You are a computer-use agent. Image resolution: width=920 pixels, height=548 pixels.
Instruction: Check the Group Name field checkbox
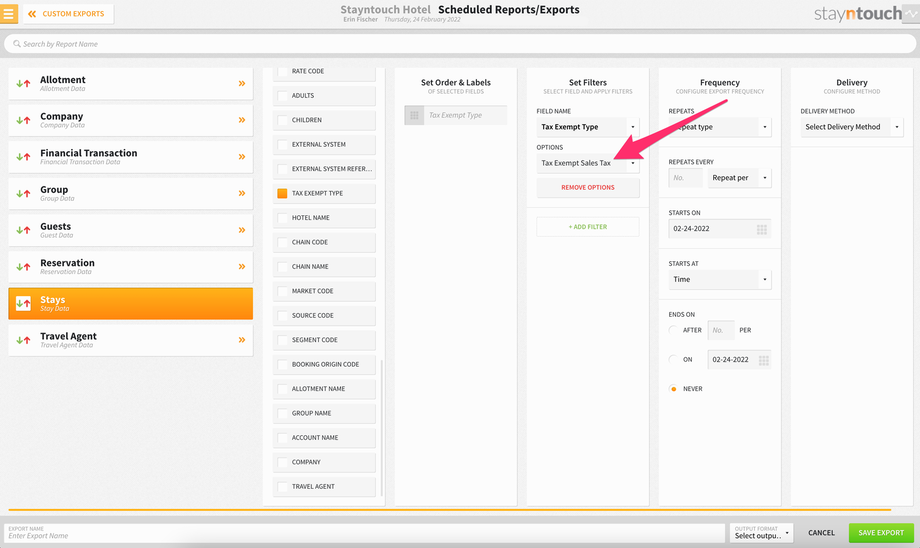282,414
